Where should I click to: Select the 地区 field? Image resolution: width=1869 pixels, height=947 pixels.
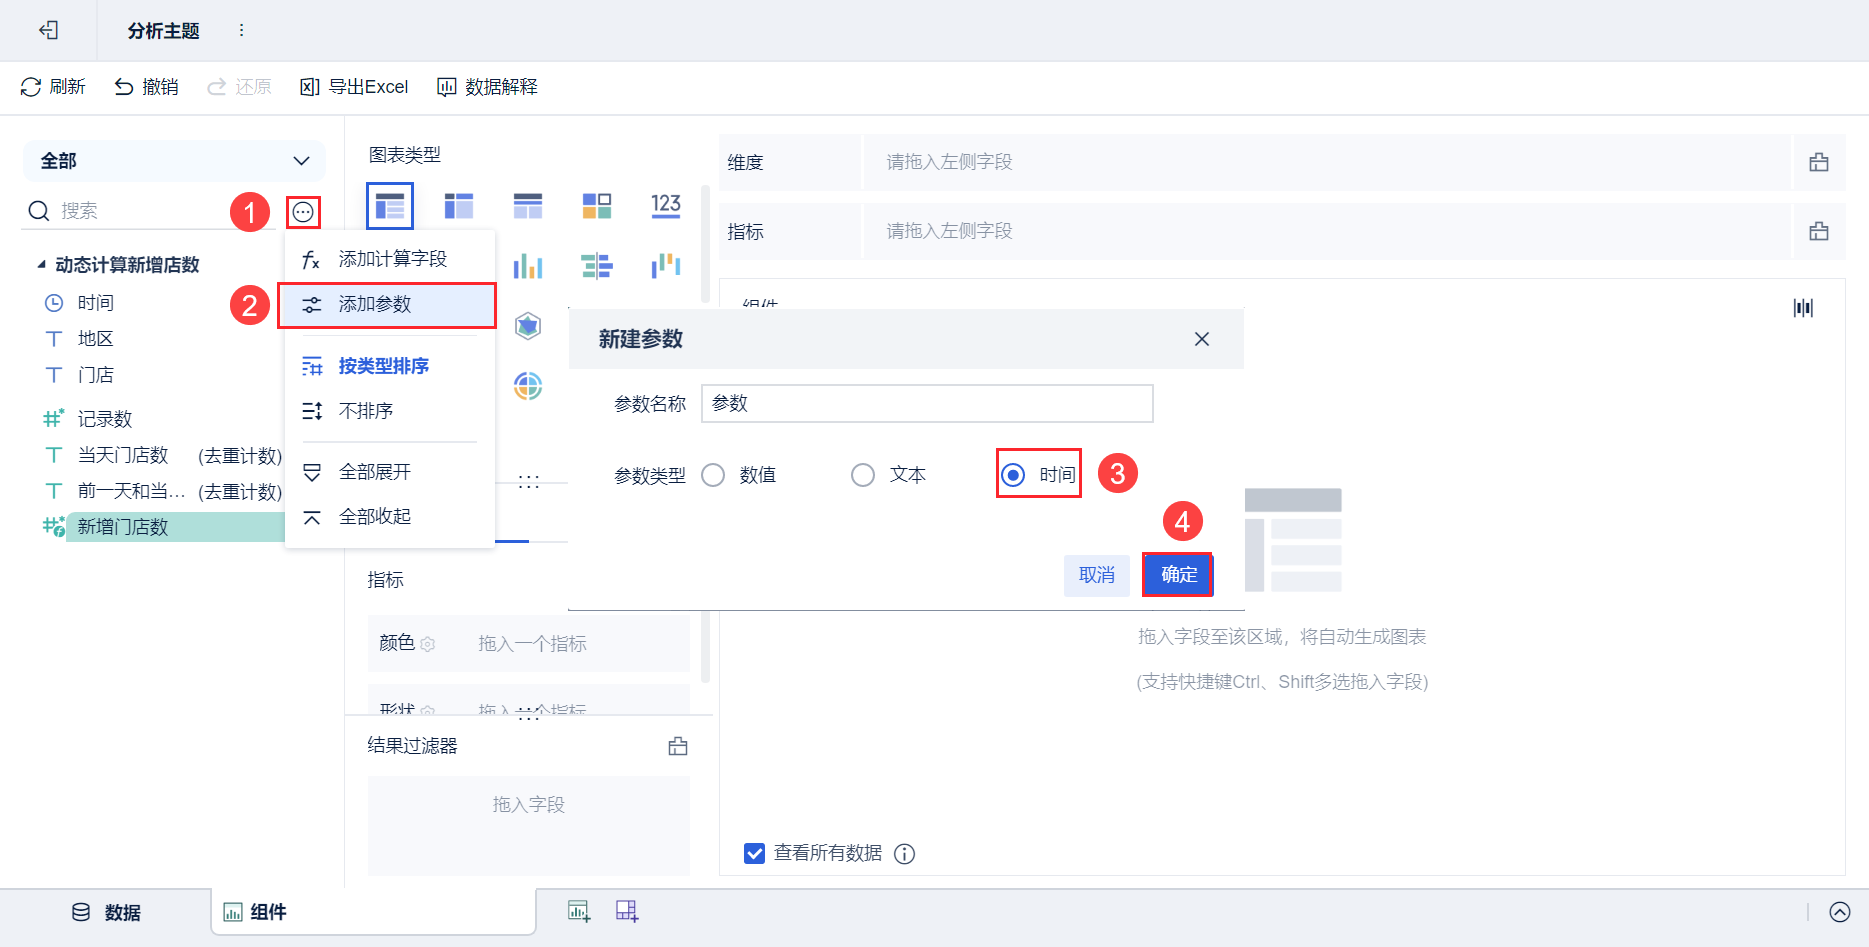pos(96,339)
